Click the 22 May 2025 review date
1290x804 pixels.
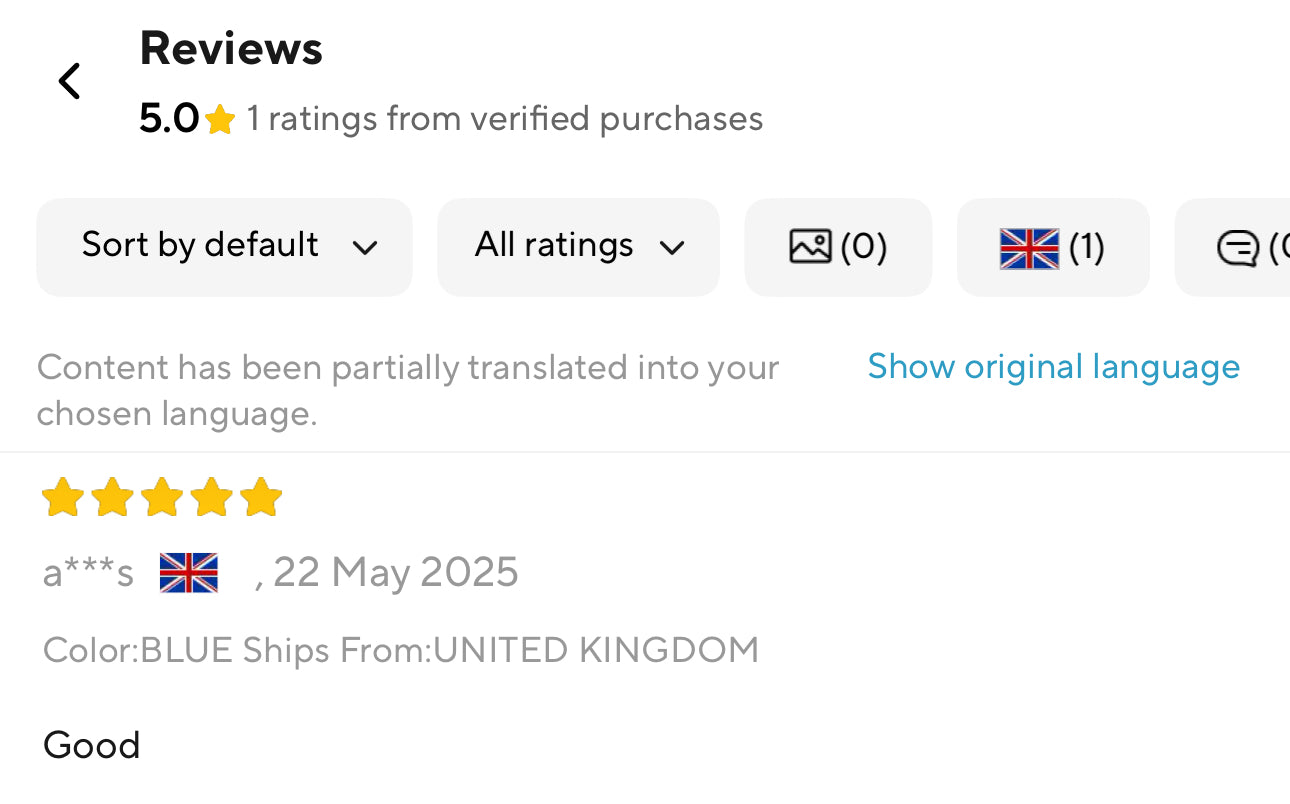395,573
